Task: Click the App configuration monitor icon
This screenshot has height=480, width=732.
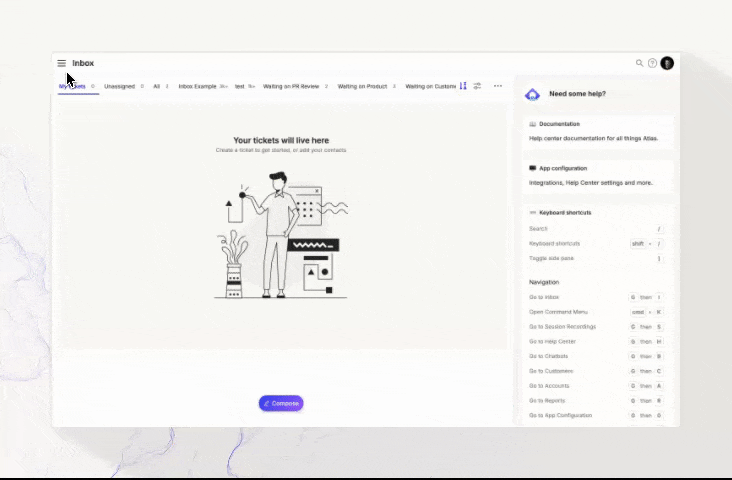Action: tap(532, 168)
